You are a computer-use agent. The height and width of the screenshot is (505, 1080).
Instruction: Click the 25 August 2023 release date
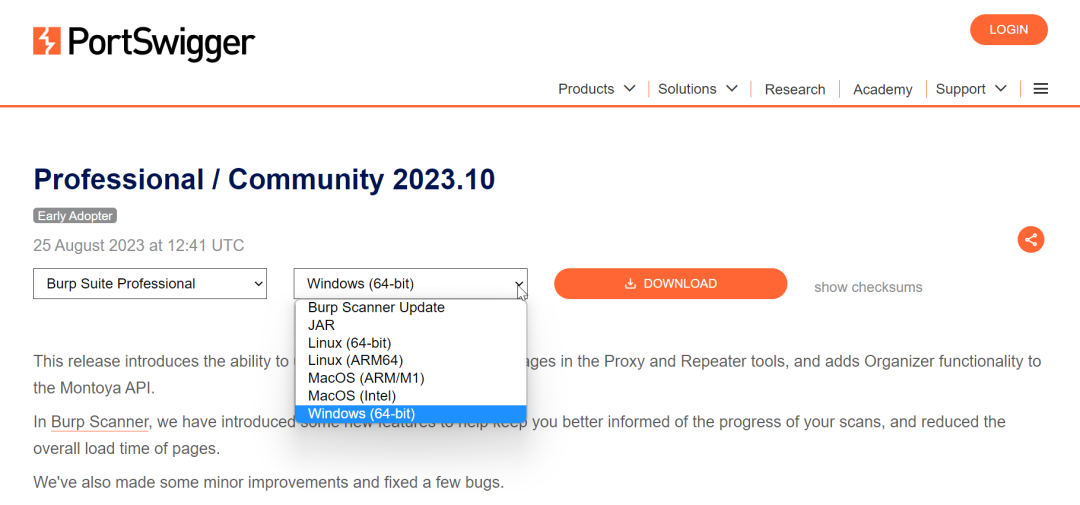[x=138, y=245]
